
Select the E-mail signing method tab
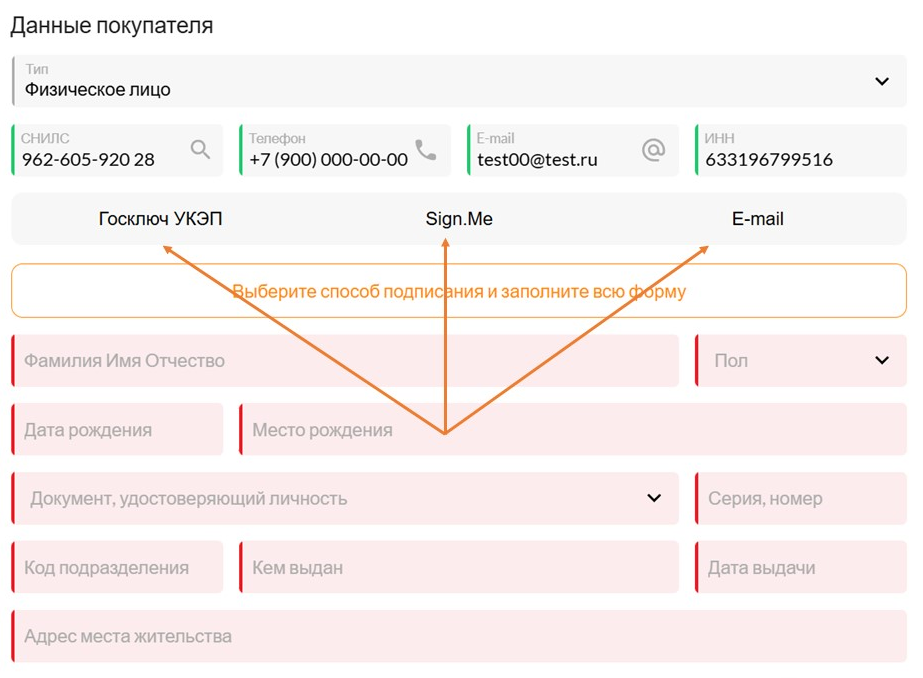point(758,219)
